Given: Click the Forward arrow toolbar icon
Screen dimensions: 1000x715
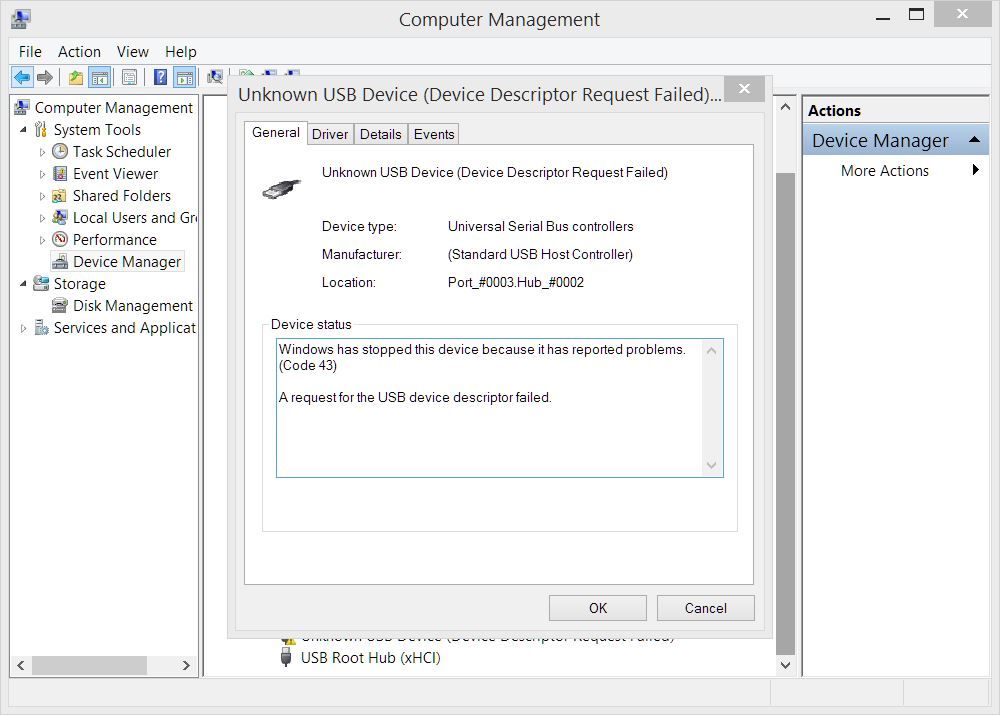Looking at the screenshot, I should (45, 78).
